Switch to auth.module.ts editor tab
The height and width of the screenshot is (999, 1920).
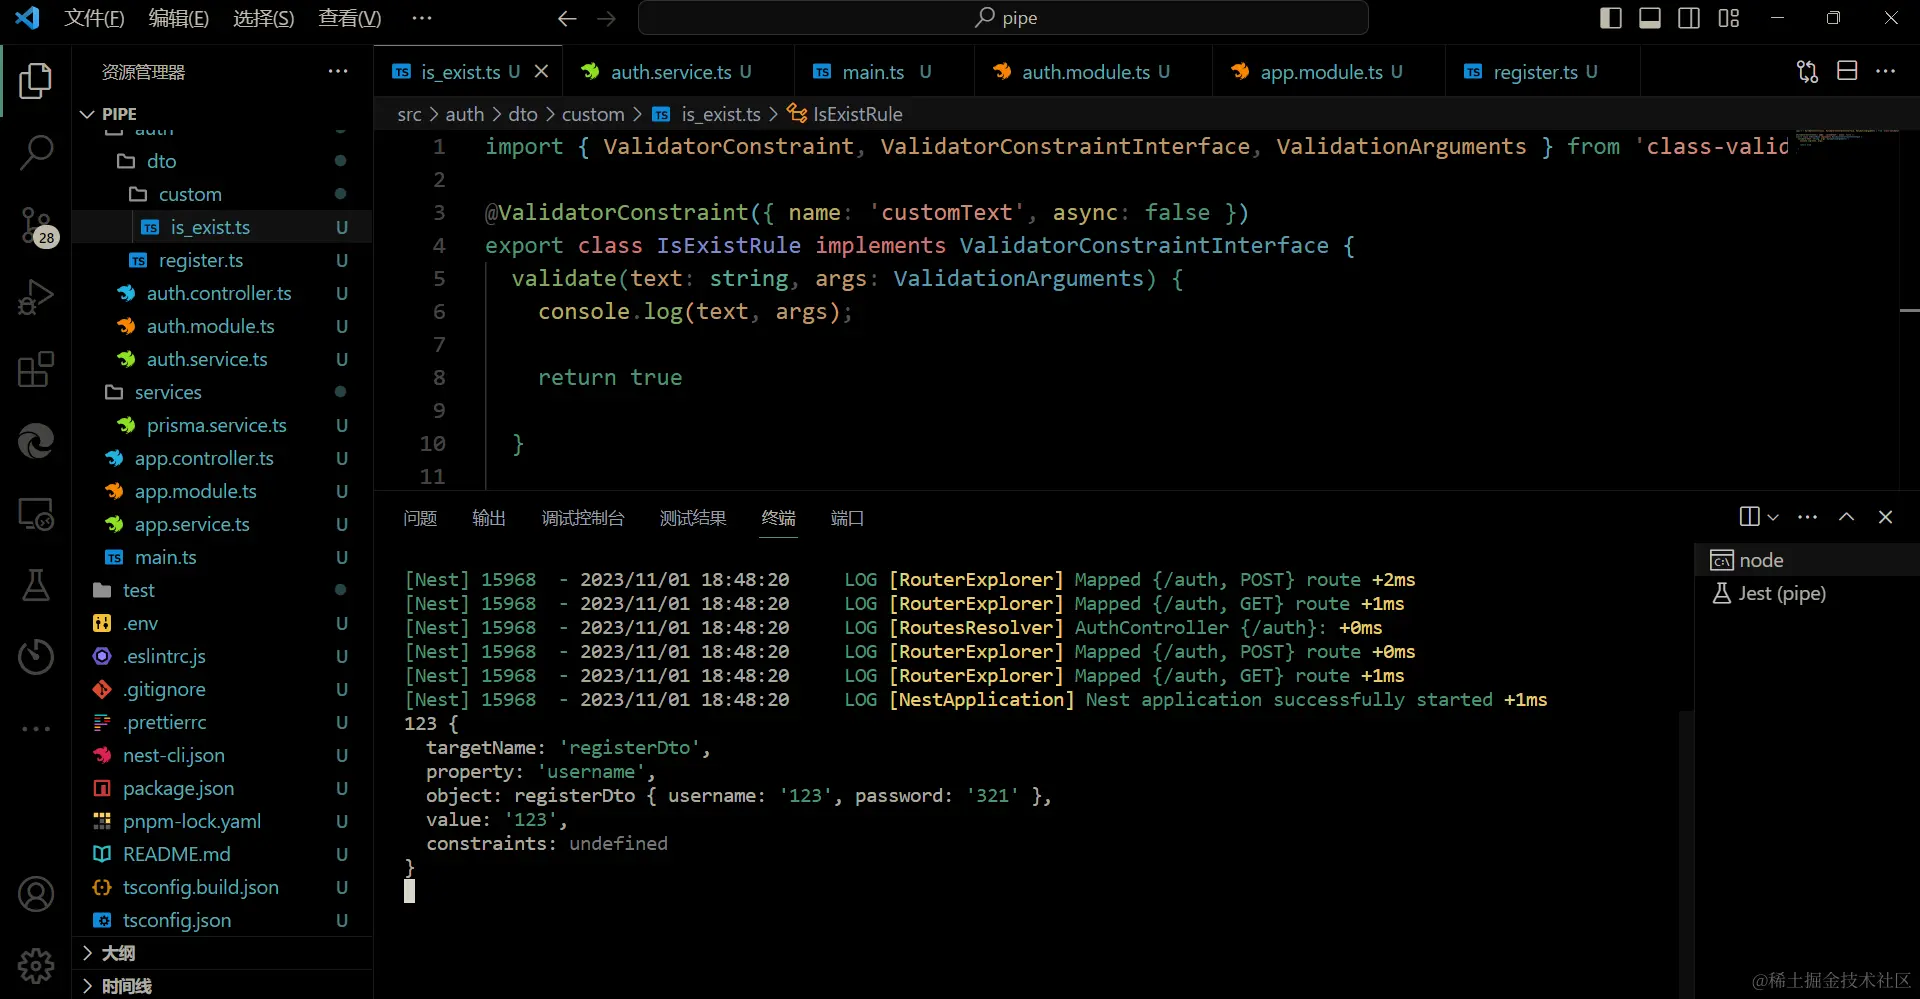coord(1093,72)
